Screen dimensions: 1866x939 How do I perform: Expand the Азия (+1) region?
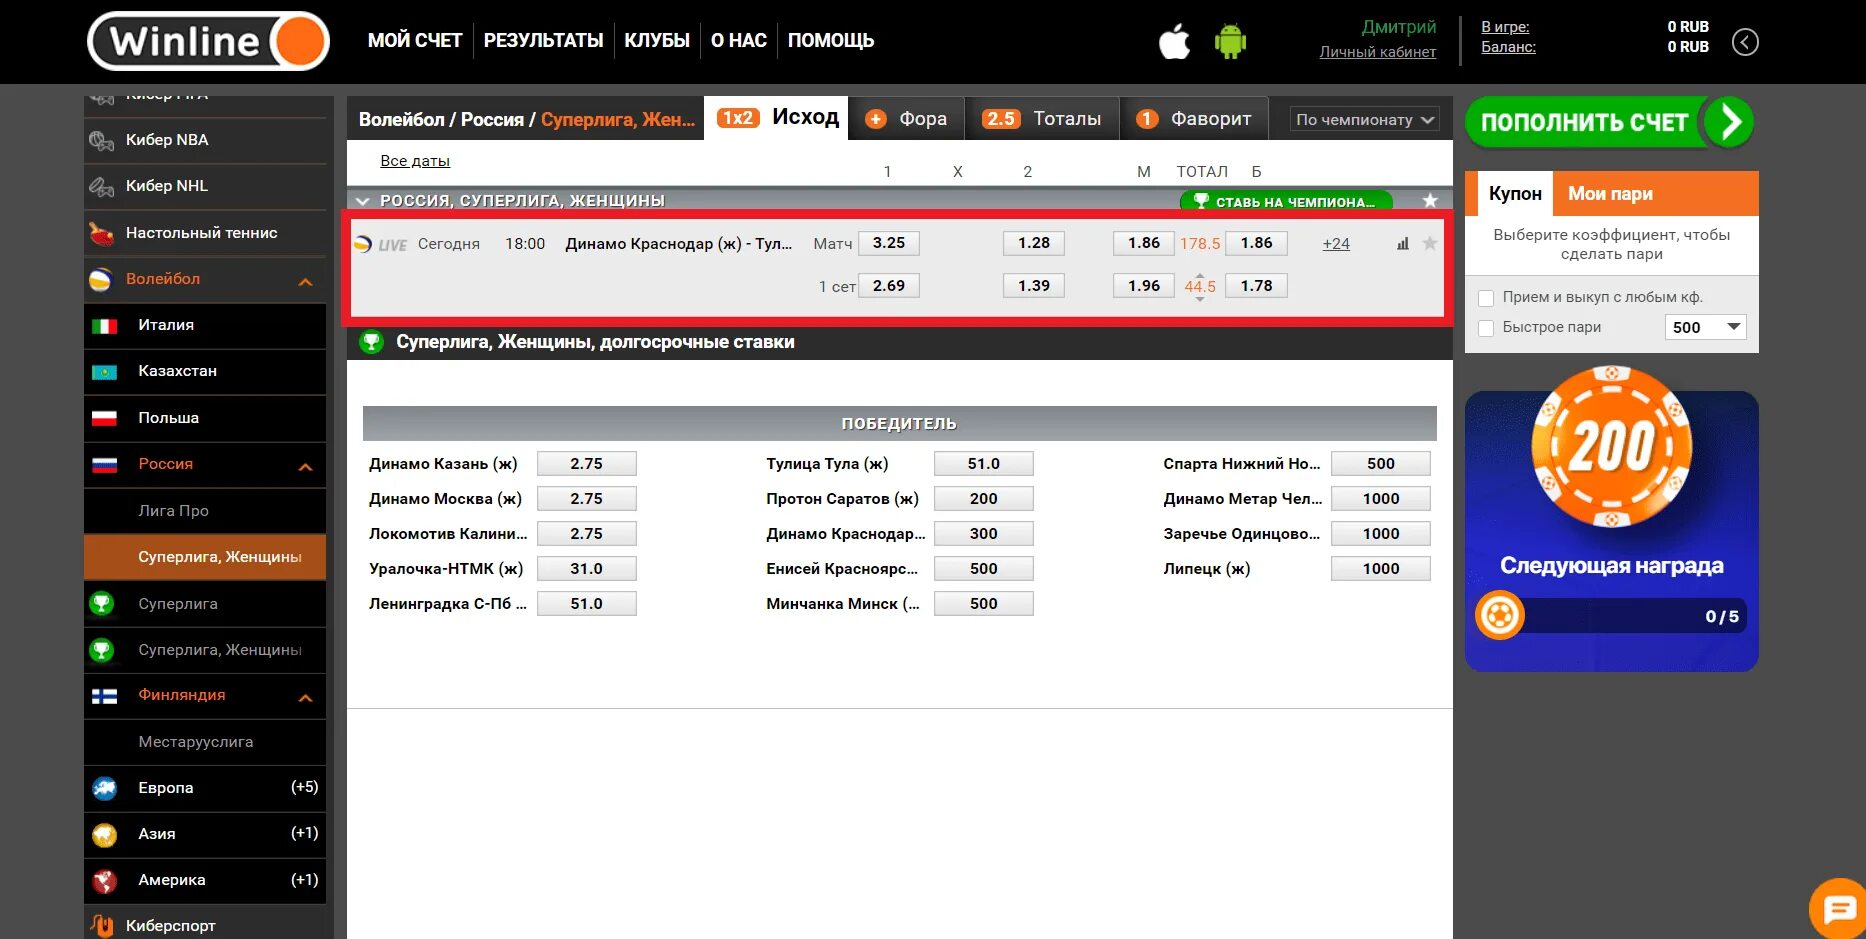pyautogui.click(x=205, y=834)
